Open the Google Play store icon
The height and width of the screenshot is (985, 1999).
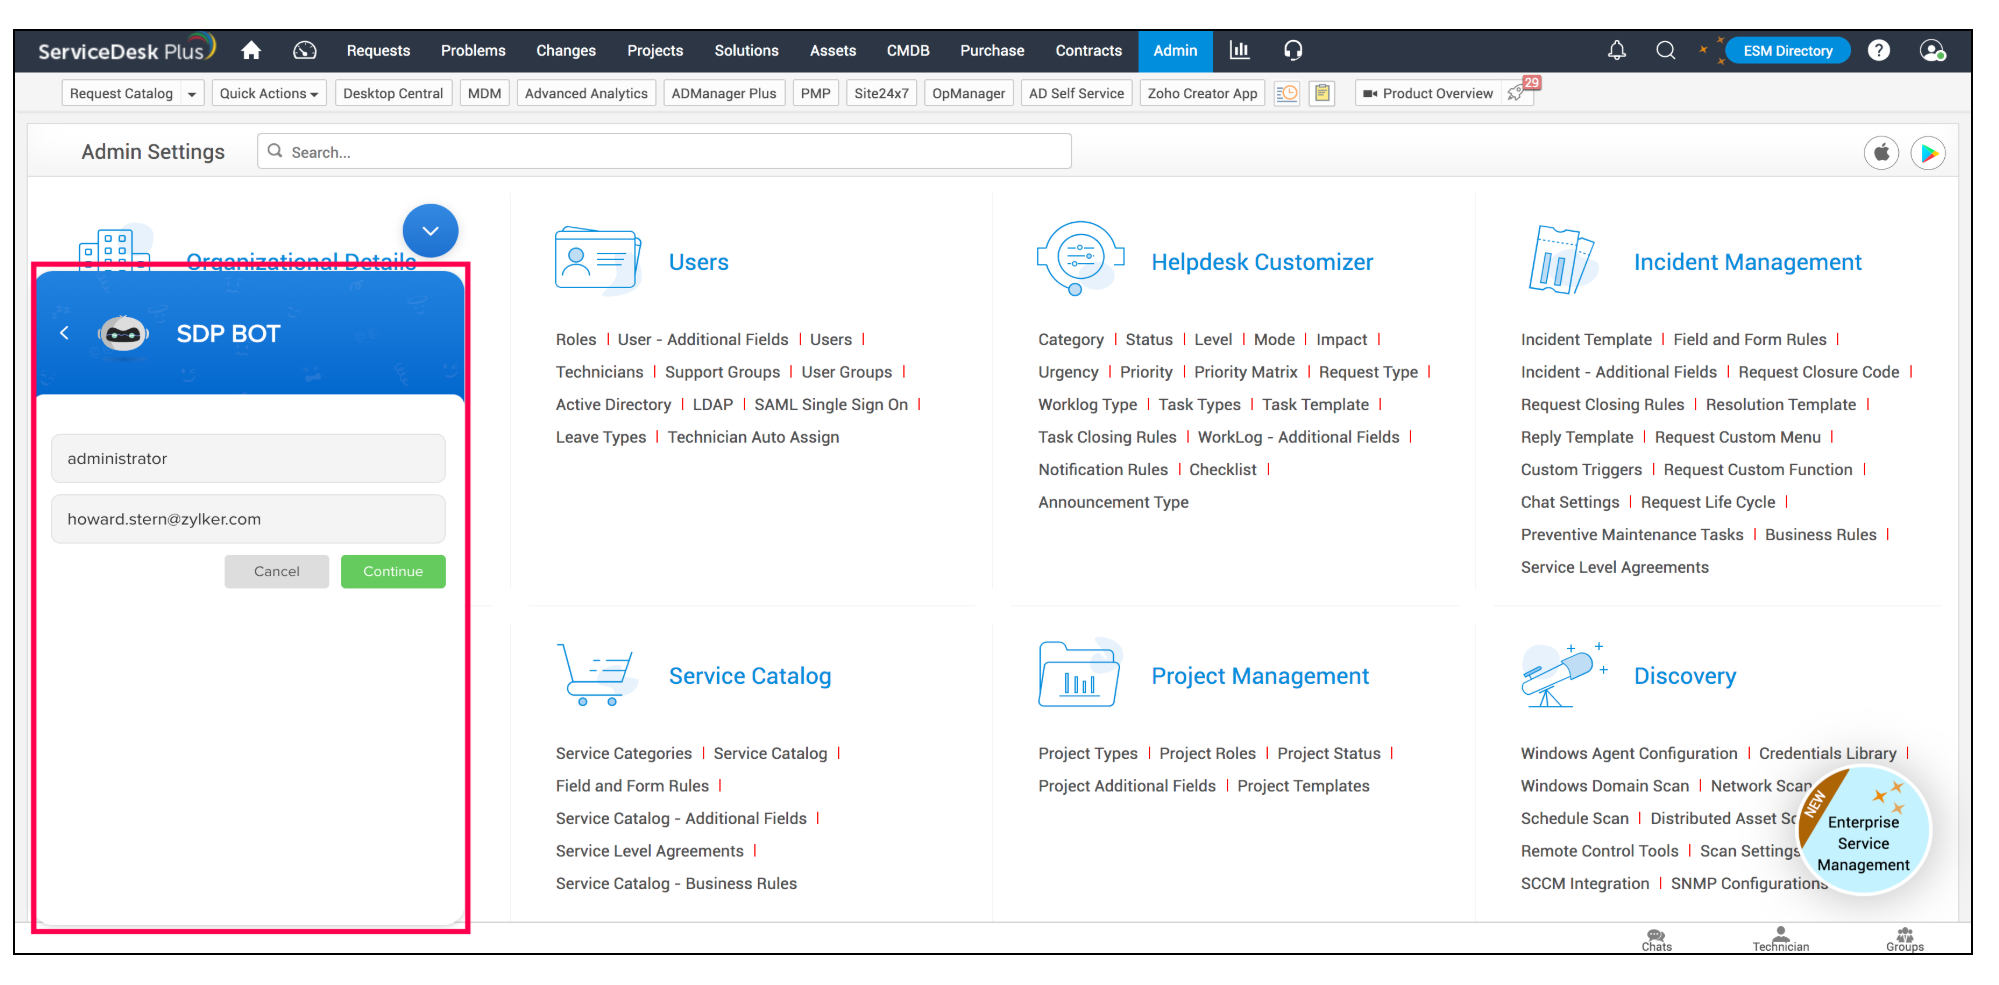[x=1928, y=153]
